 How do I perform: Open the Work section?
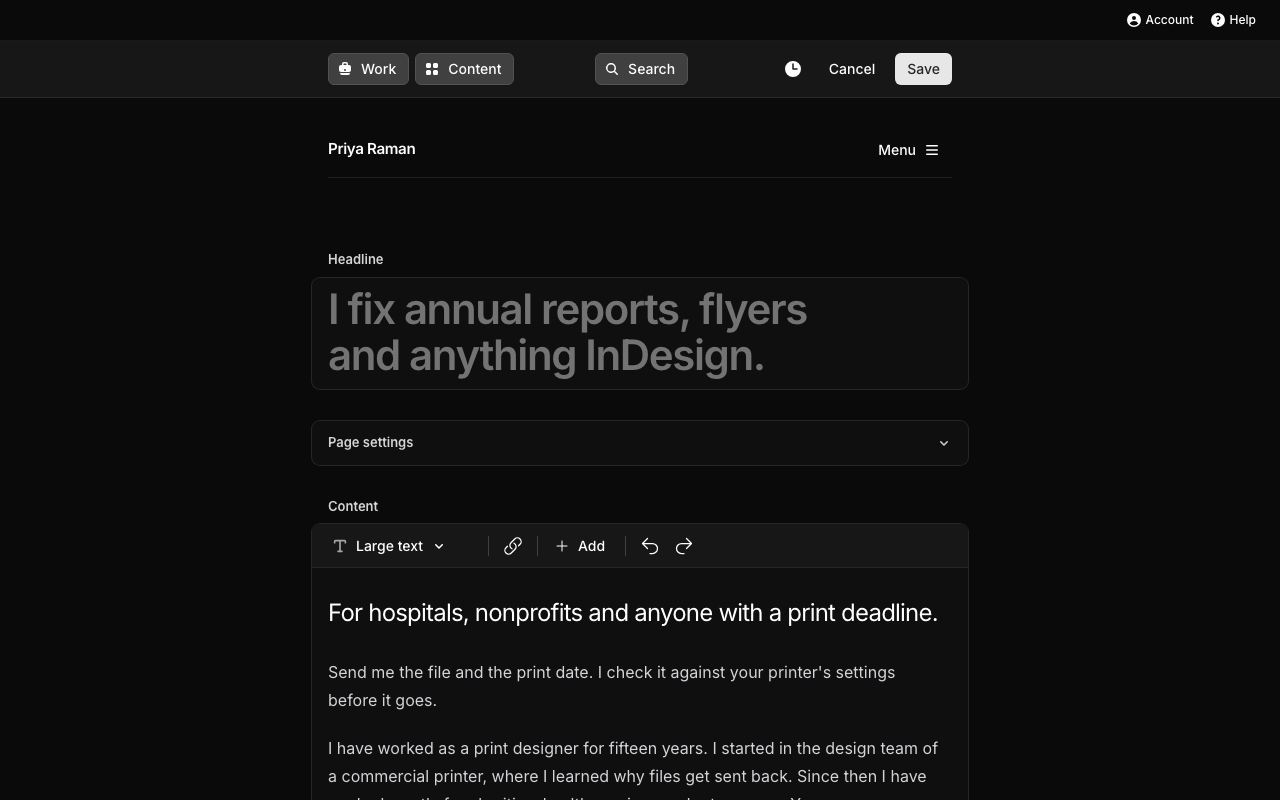pyautogui.click(x=368, y=69)
